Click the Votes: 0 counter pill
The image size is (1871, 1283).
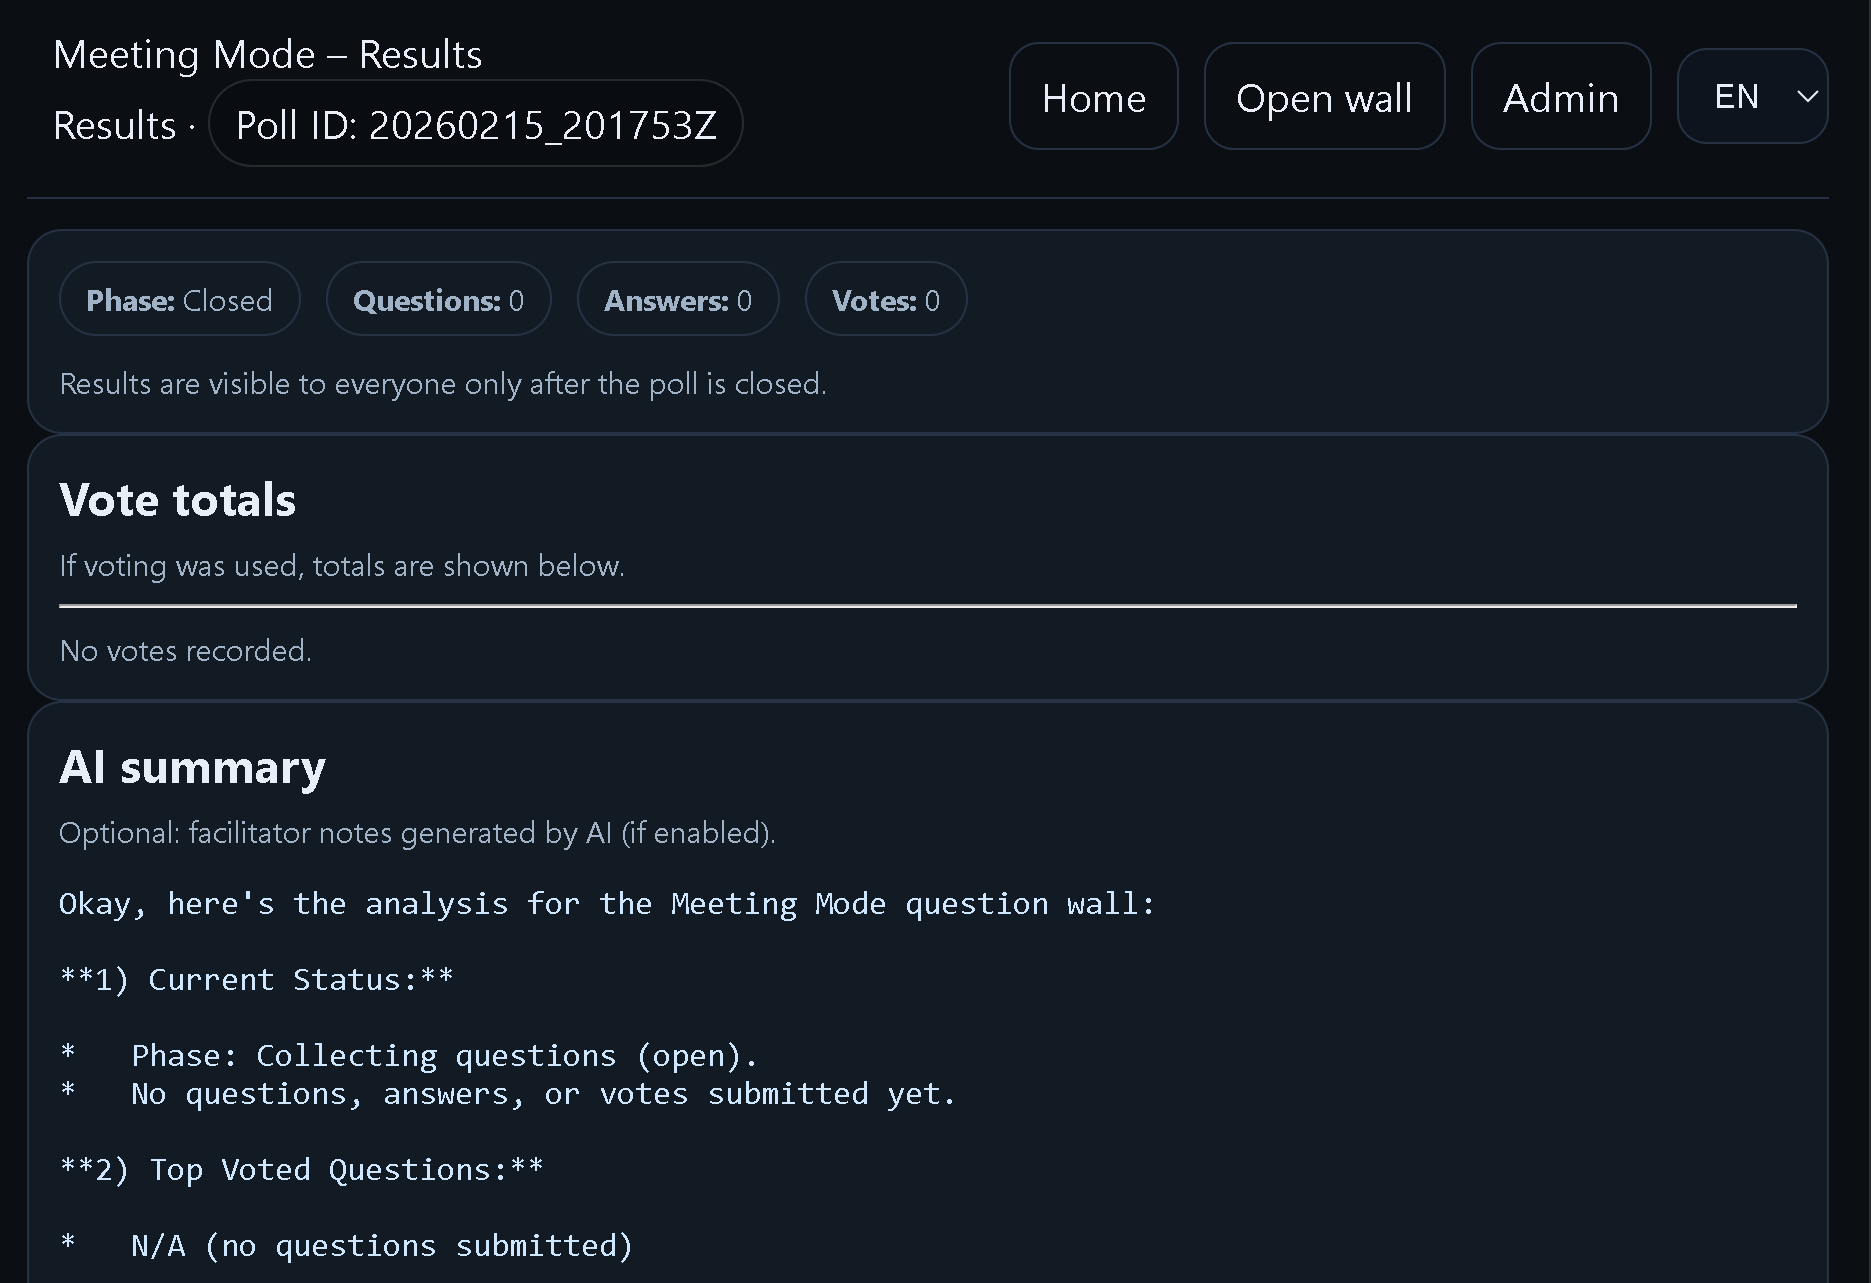pyautogui.click(x=885, y=300)
